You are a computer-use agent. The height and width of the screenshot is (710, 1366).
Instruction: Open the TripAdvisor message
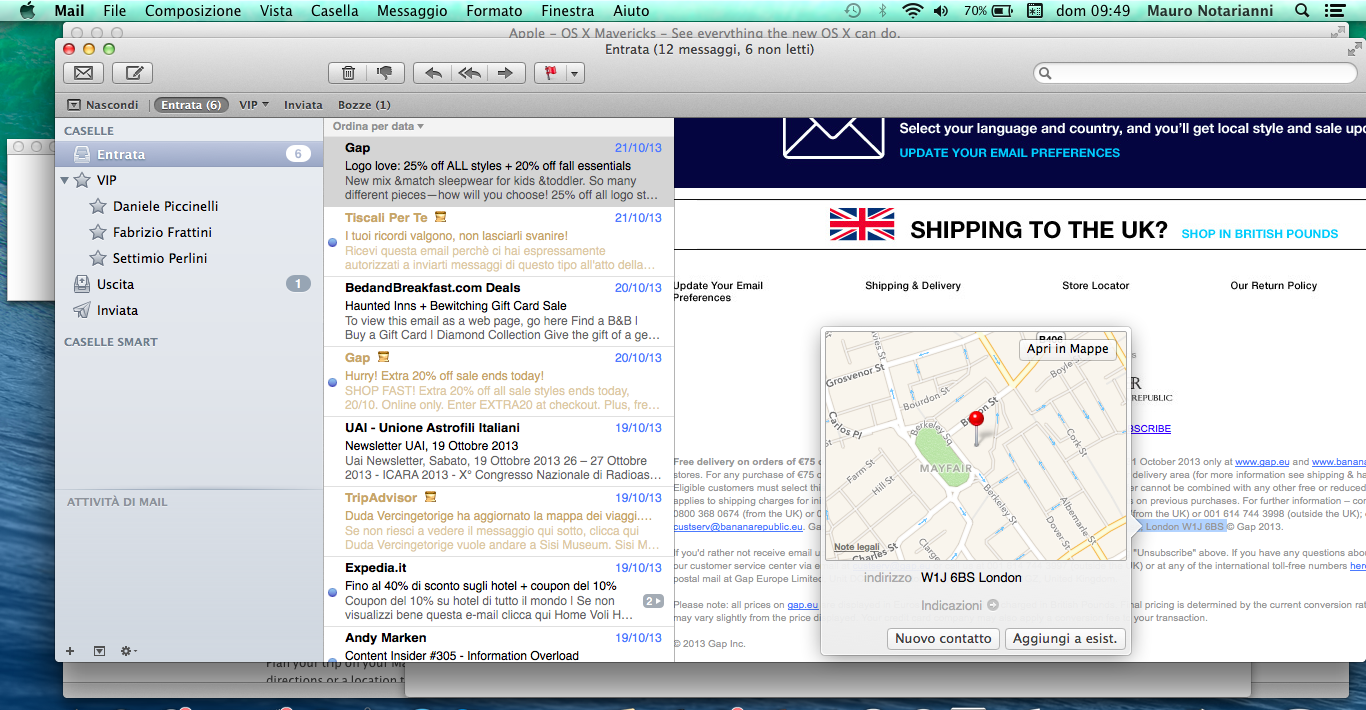pos(499,521)
